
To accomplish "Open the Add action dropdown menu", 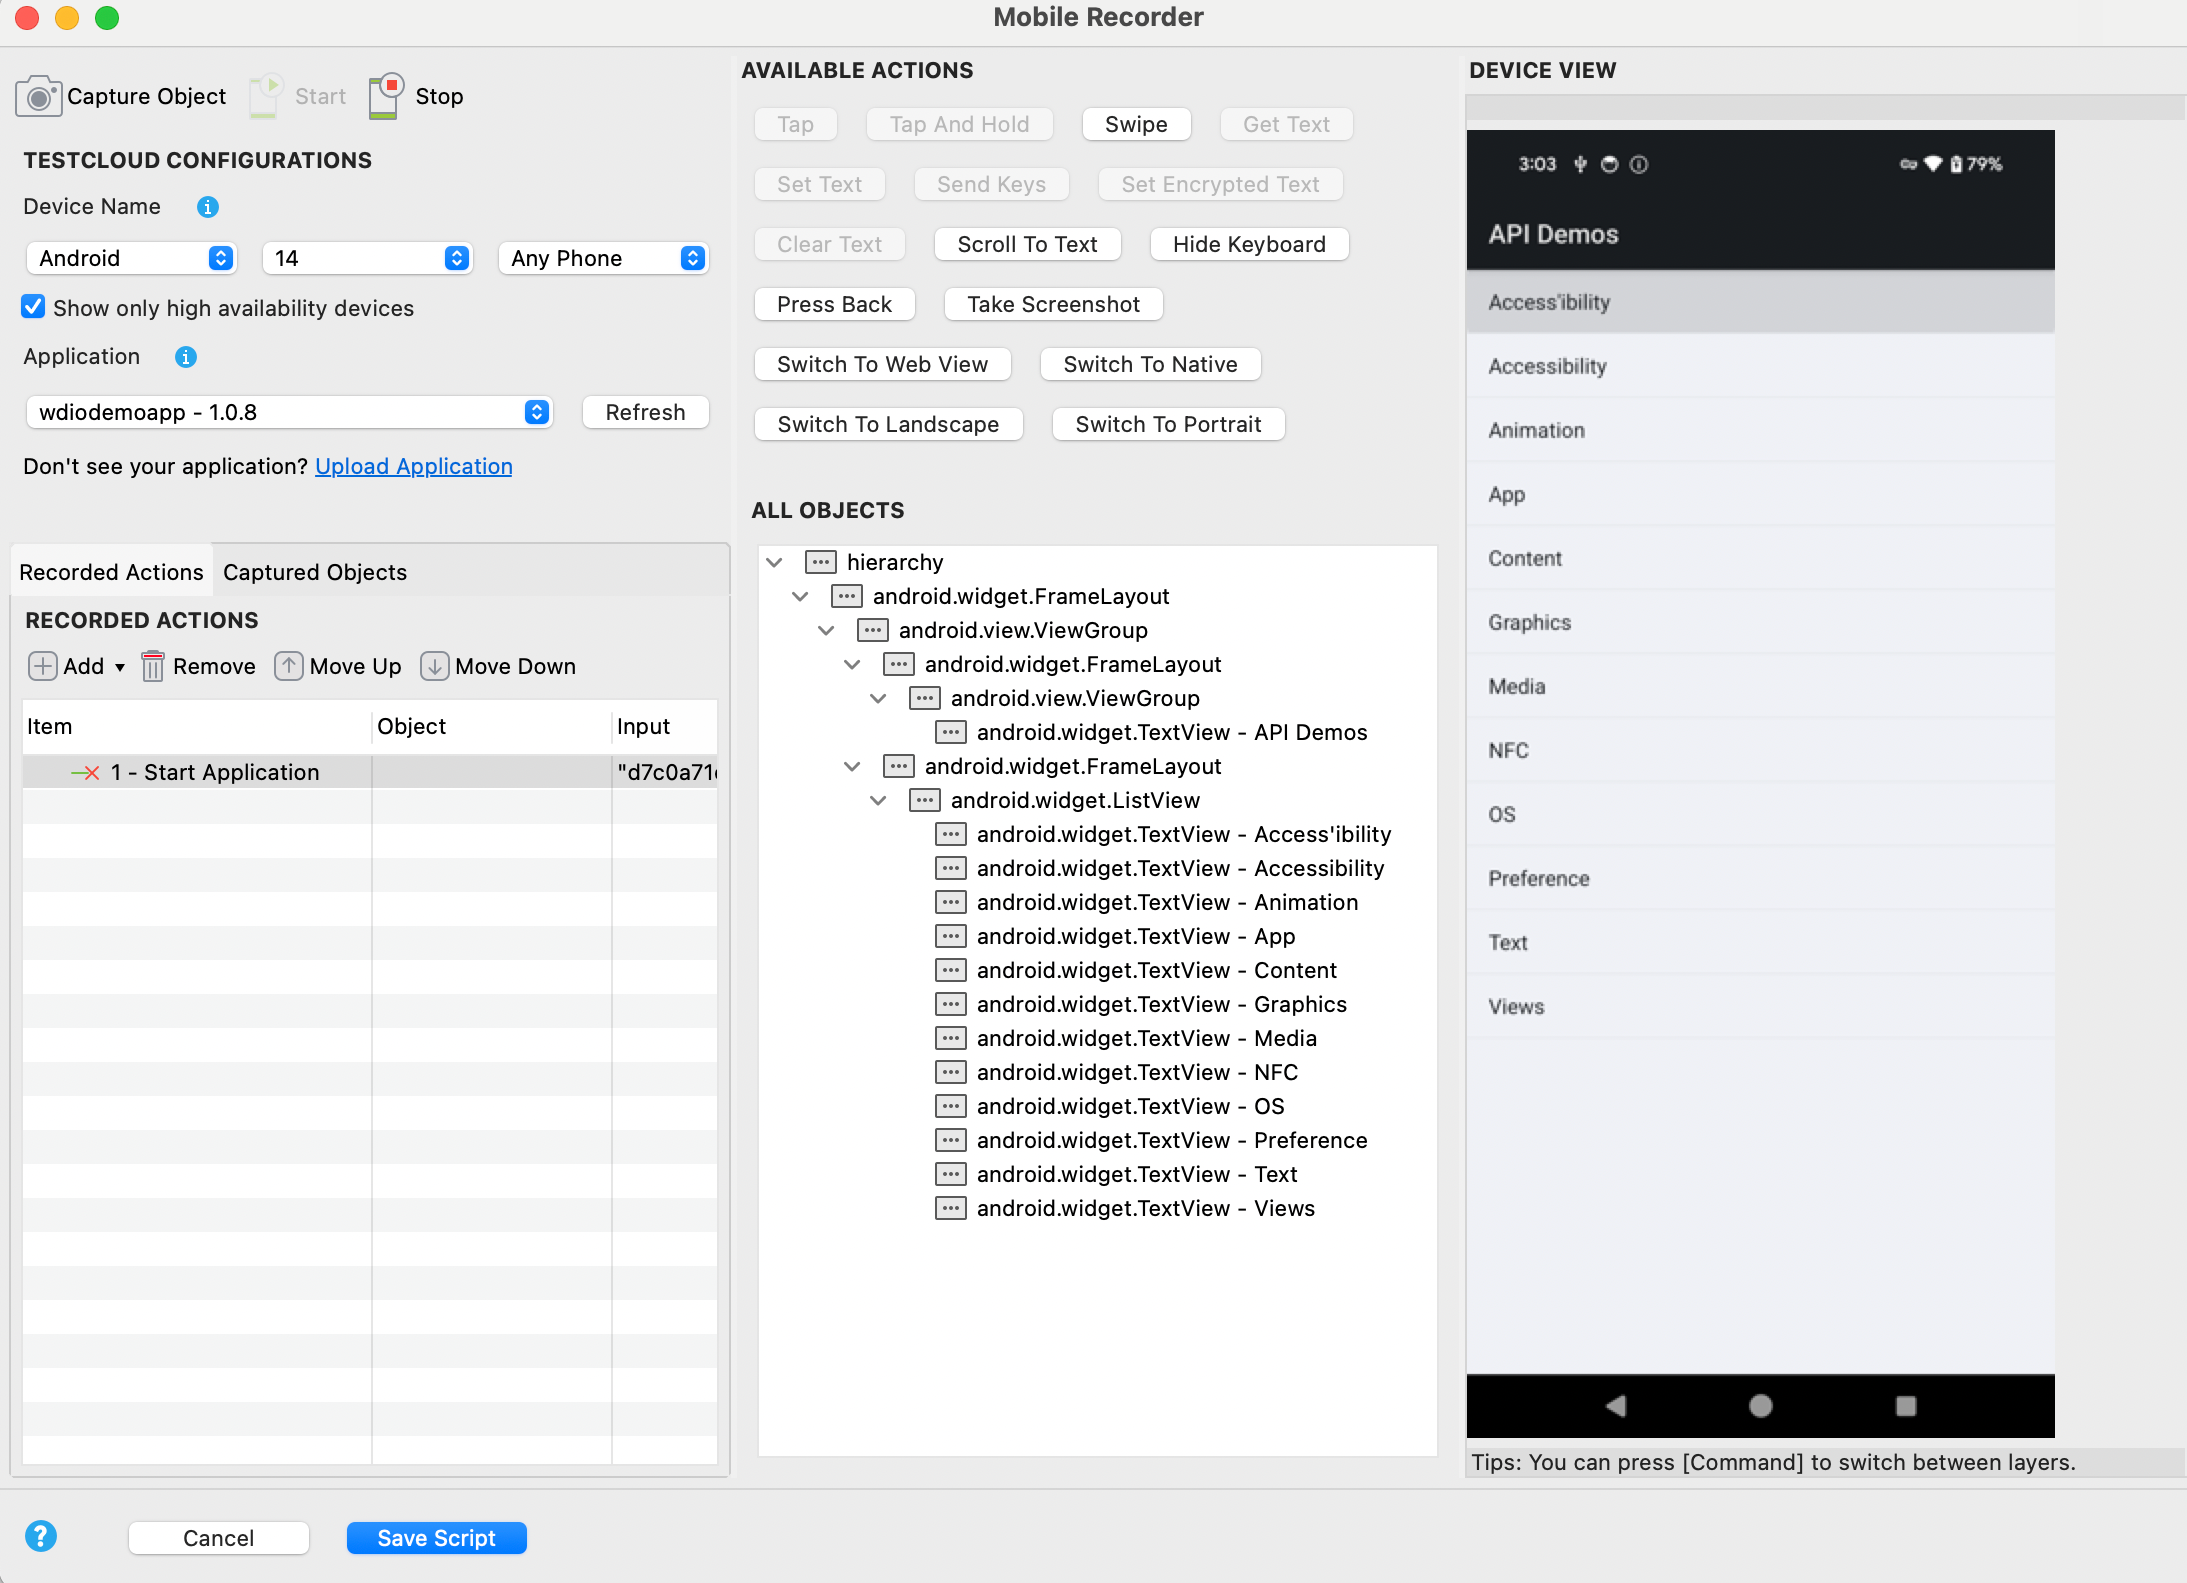I will tap(119, 667).
